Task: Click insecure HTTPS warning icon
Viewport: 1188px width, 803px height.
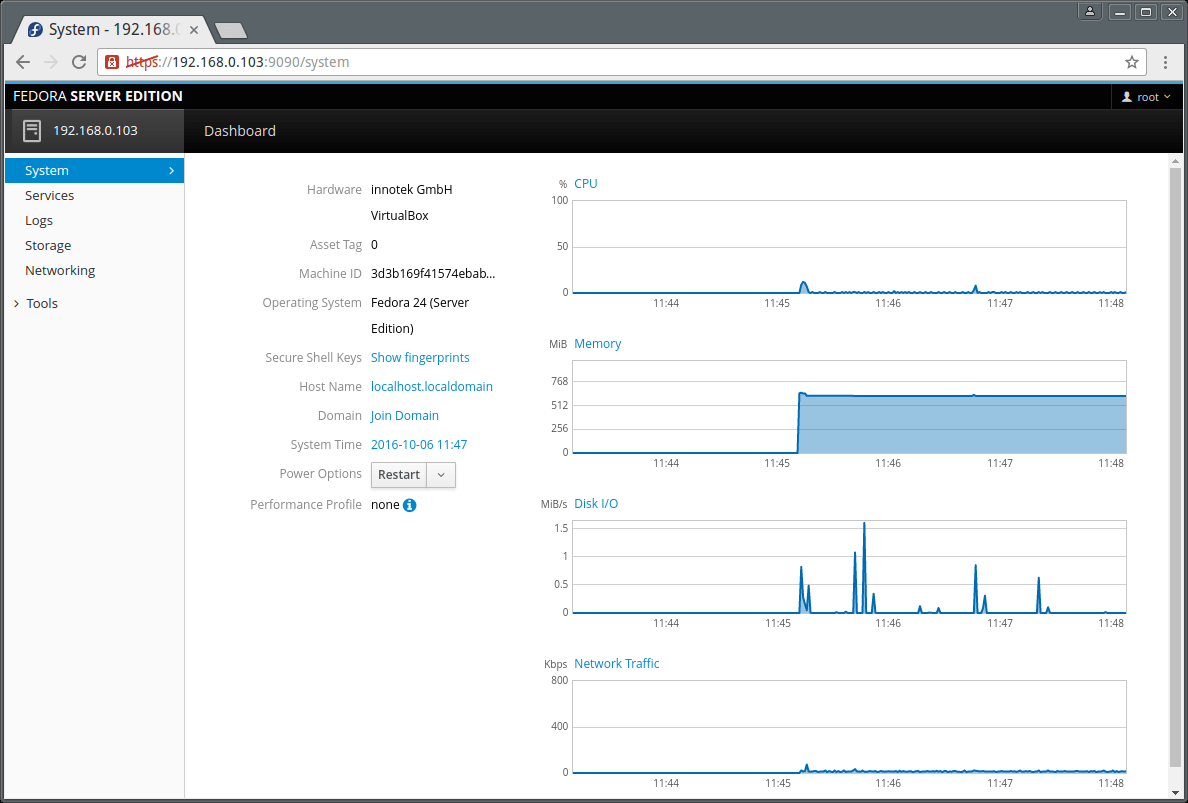Action: (x=113, y=62)
